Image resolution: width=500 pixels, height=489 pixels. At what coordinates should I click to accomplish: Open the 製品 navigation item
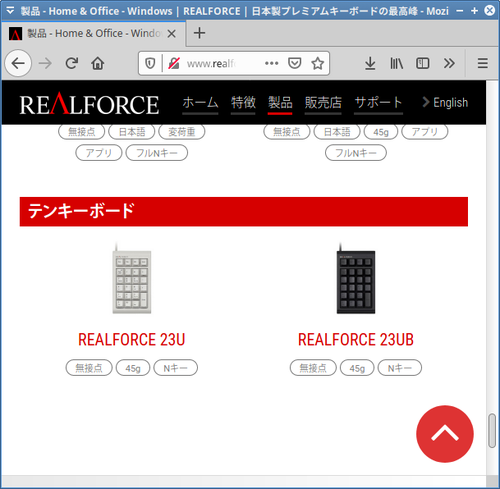(x=280, y=103)
